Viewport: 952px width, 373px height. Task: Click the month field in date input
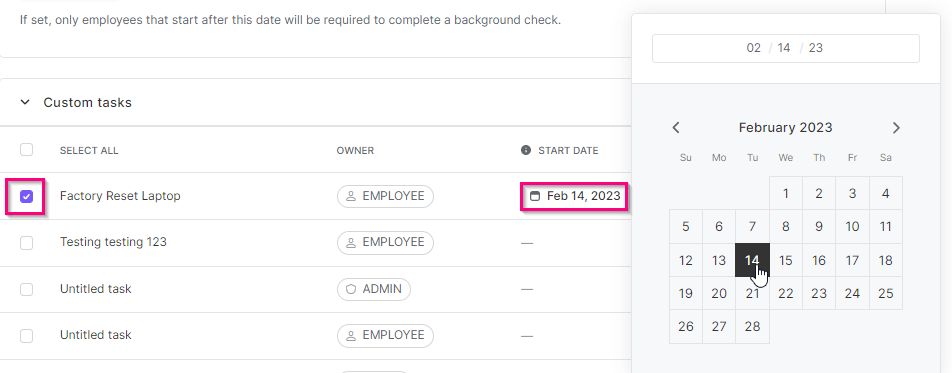point(753,48)
